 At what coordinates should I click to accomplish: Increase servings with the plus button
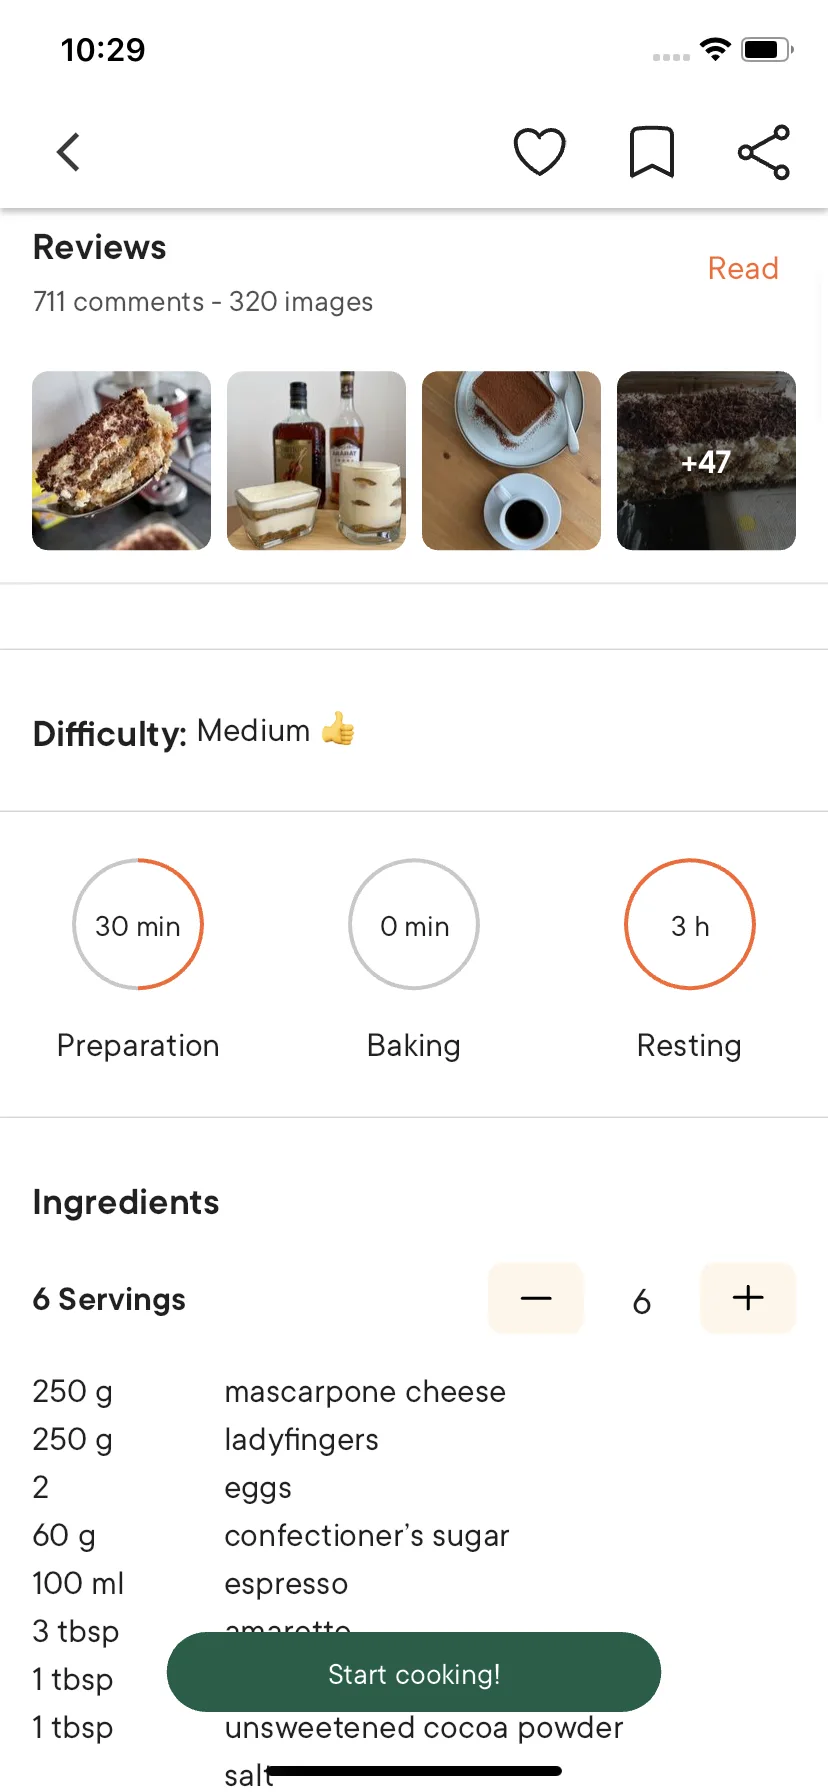[x=748, y=1298]
